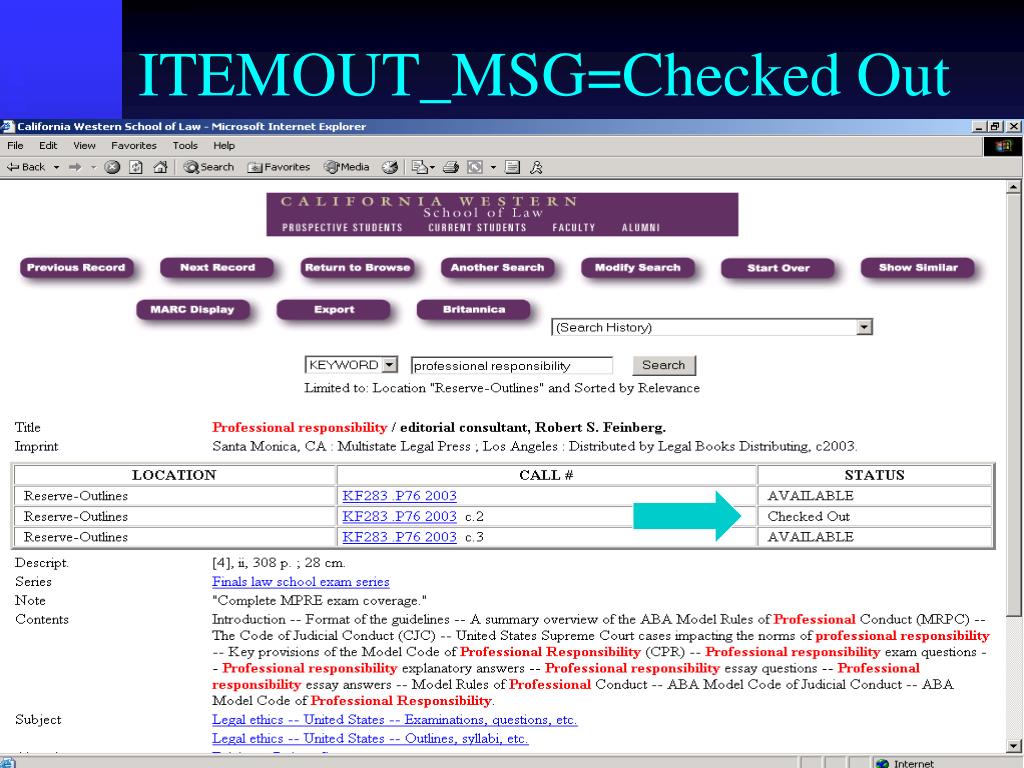Viewport: 1024px width, 768px height.
Task: Open the Favorites toolbar pane
Action: pyautogui.click(x=278, y=167)
